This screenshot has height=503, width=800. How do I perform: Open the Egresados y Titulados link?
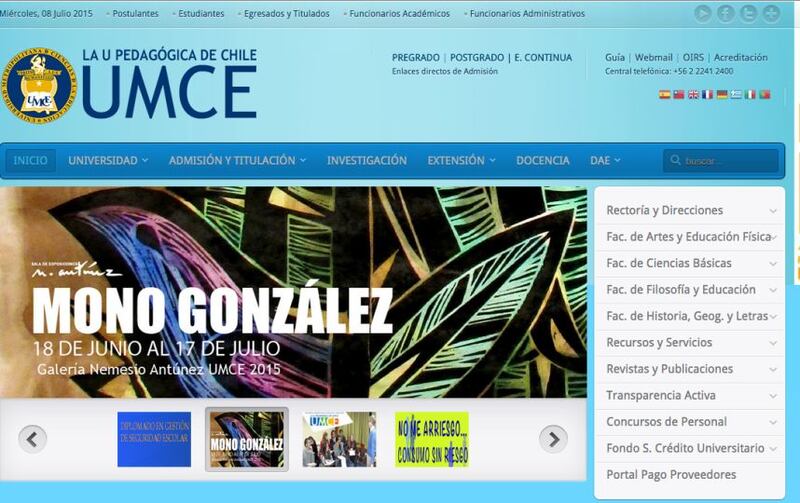[286, 14]
